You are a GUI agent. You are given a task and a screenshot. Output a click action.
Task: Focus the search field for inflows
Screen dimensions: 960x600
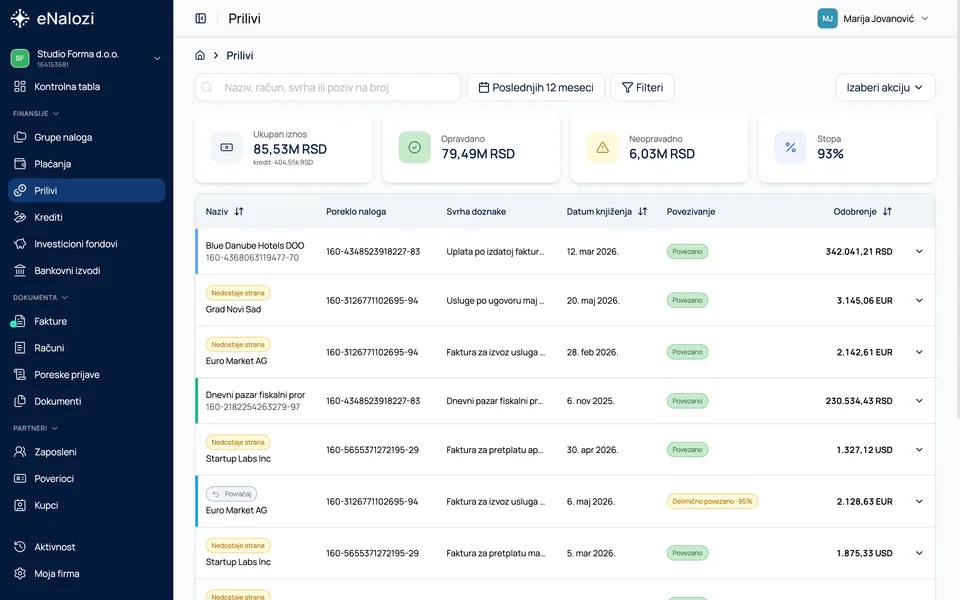(x=328, y=88)
